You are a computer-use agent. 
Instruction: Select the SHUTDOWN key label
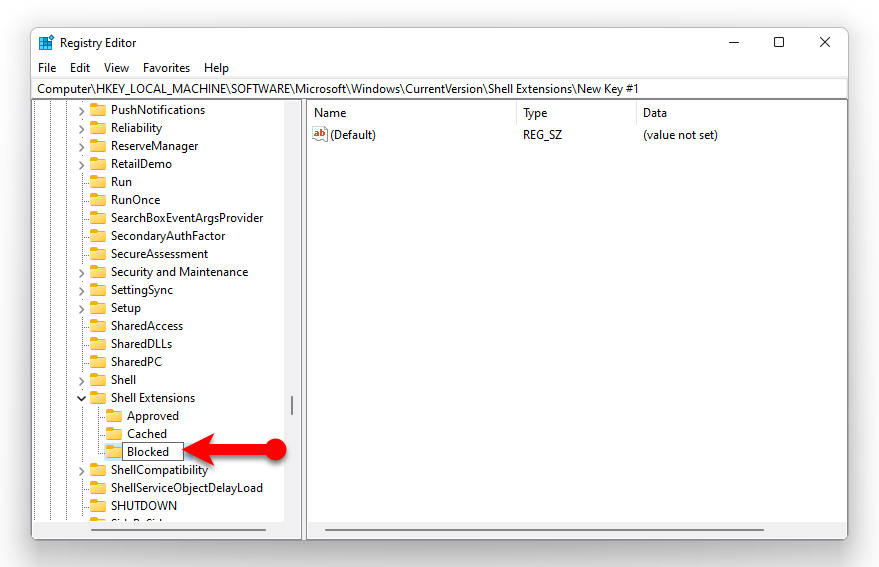[x=144, y=506]
